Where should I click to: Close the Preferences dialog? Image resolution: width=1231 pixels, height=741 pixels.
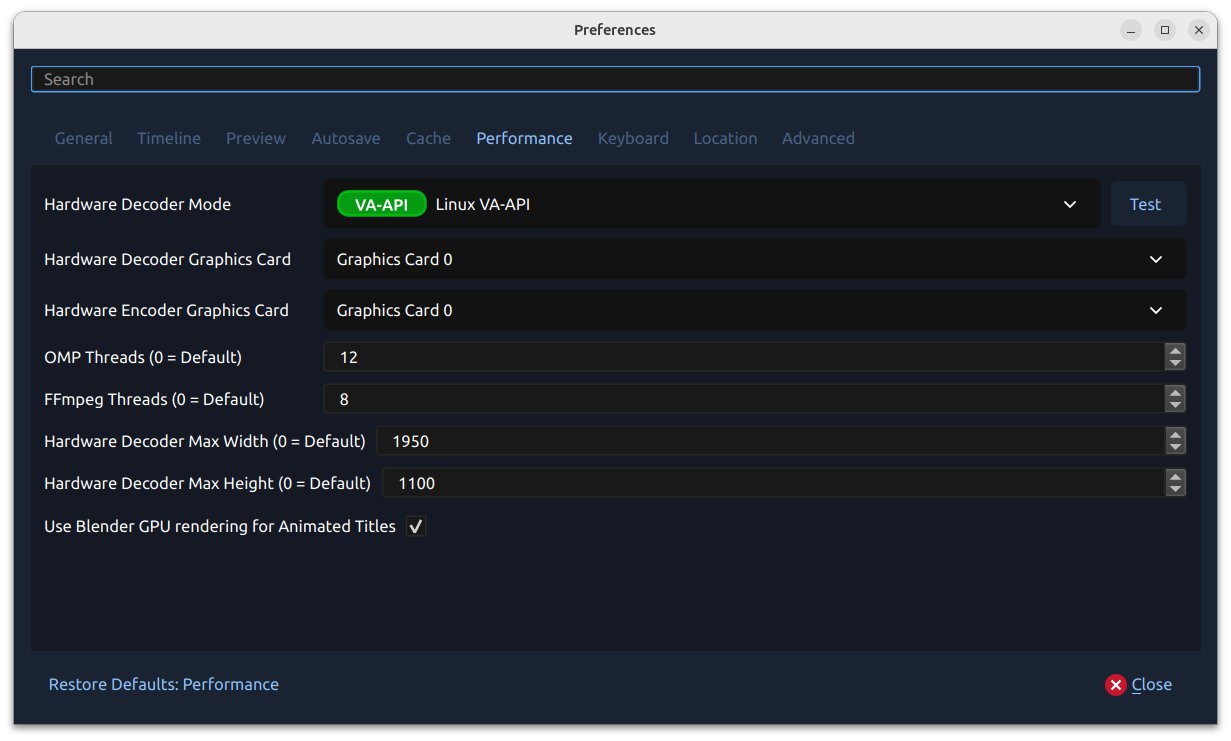(1152, 684)
